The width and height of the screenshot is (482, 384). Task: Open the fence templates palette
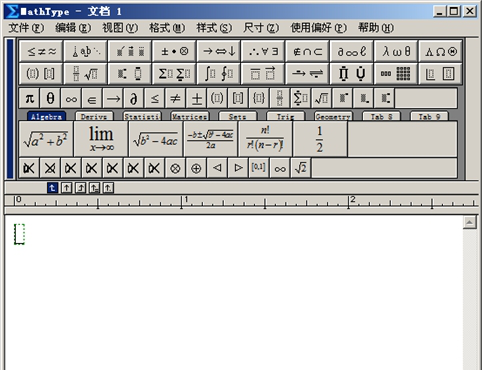41,73
